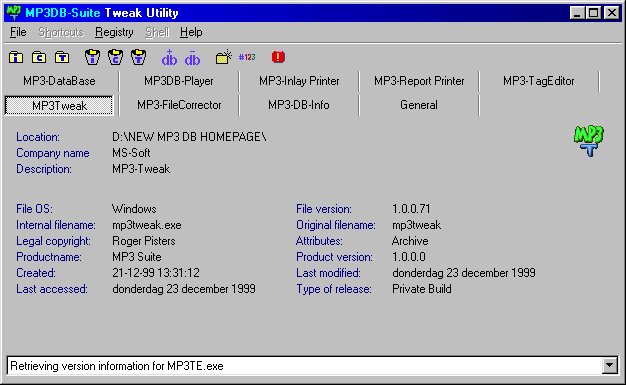Click the folder icon marked with letter C
The height and width of the screenshot is (385, 626).
[x=39, y=58]
